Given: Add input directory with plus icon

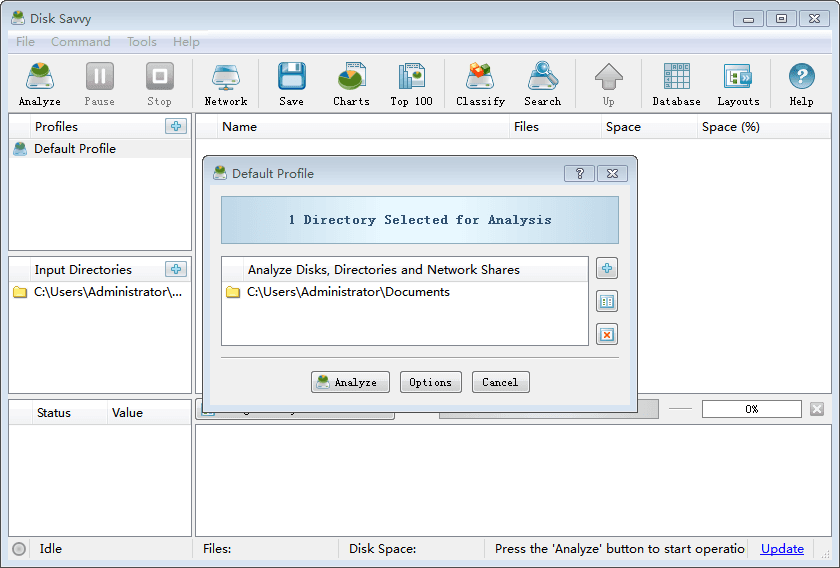Looking at the screenshot, I should (x=176, y=269).
